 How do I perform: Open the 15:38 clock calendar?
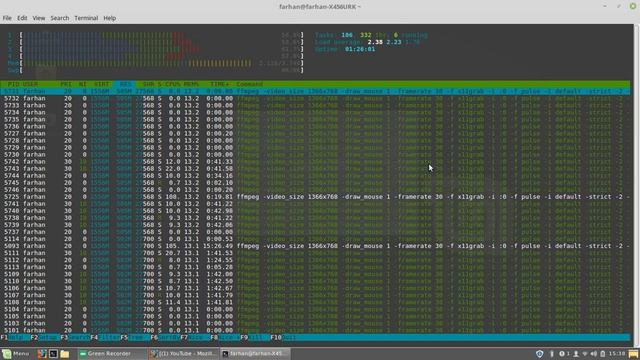pyautogui.click(x=617, y=354)
